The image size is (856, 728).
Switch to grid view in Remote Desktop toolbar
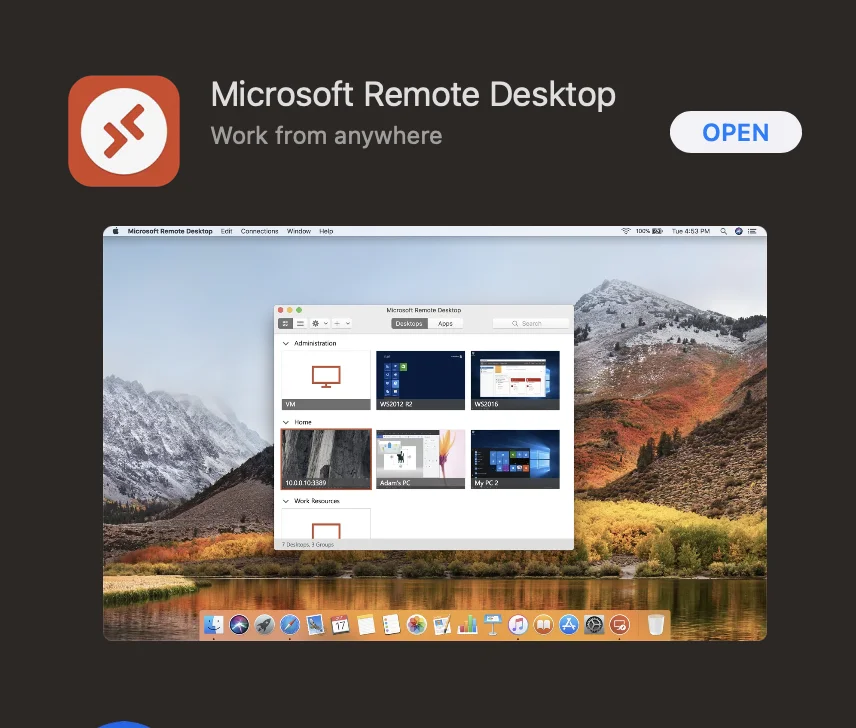(286, 324)
